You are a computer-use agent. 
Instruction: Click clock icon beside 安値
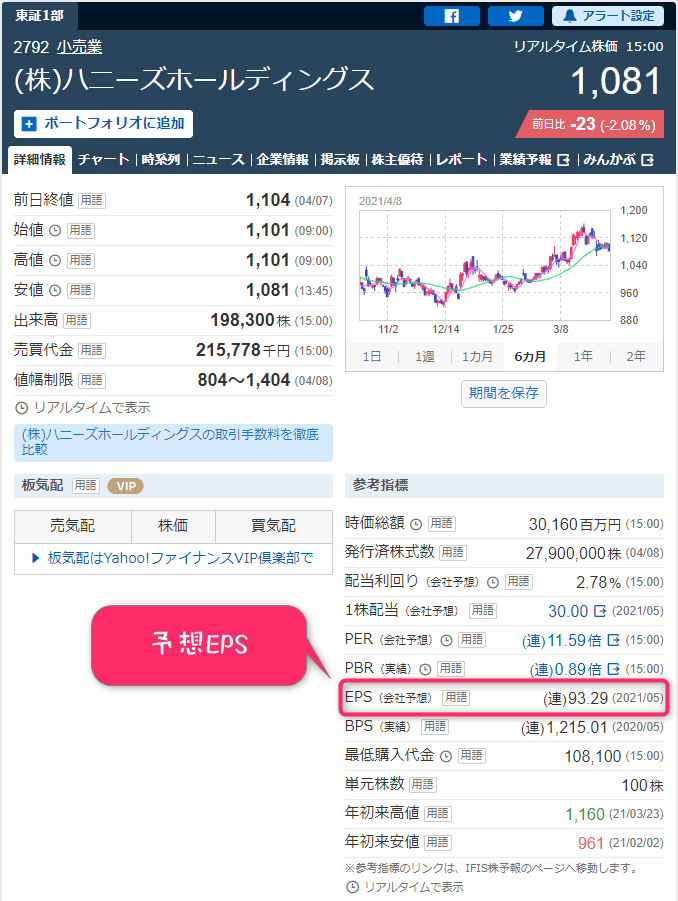click(x=55, y=290)
